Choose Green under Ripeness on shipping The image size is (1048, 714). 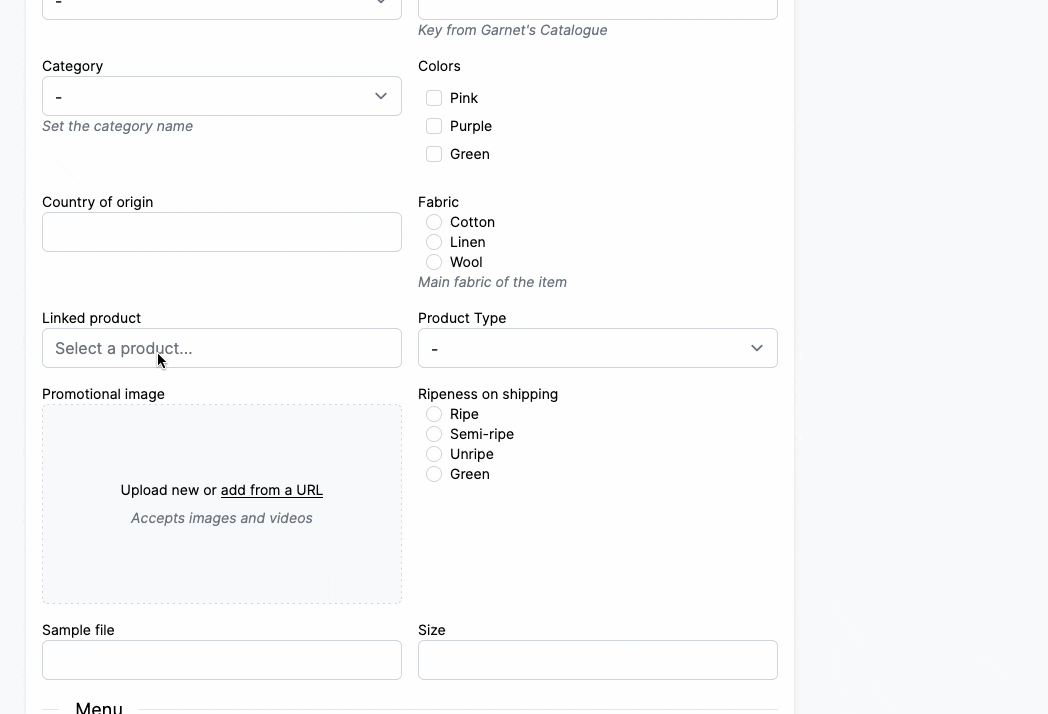pos(434,474)
